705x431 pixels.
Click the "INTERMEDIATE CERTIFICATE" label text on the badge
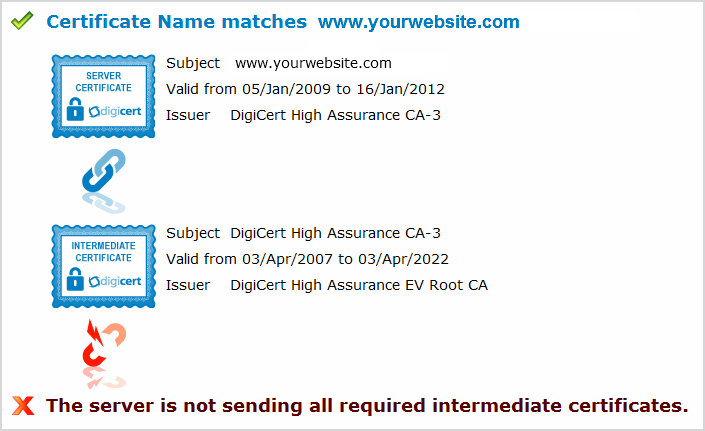pos(103,251)
